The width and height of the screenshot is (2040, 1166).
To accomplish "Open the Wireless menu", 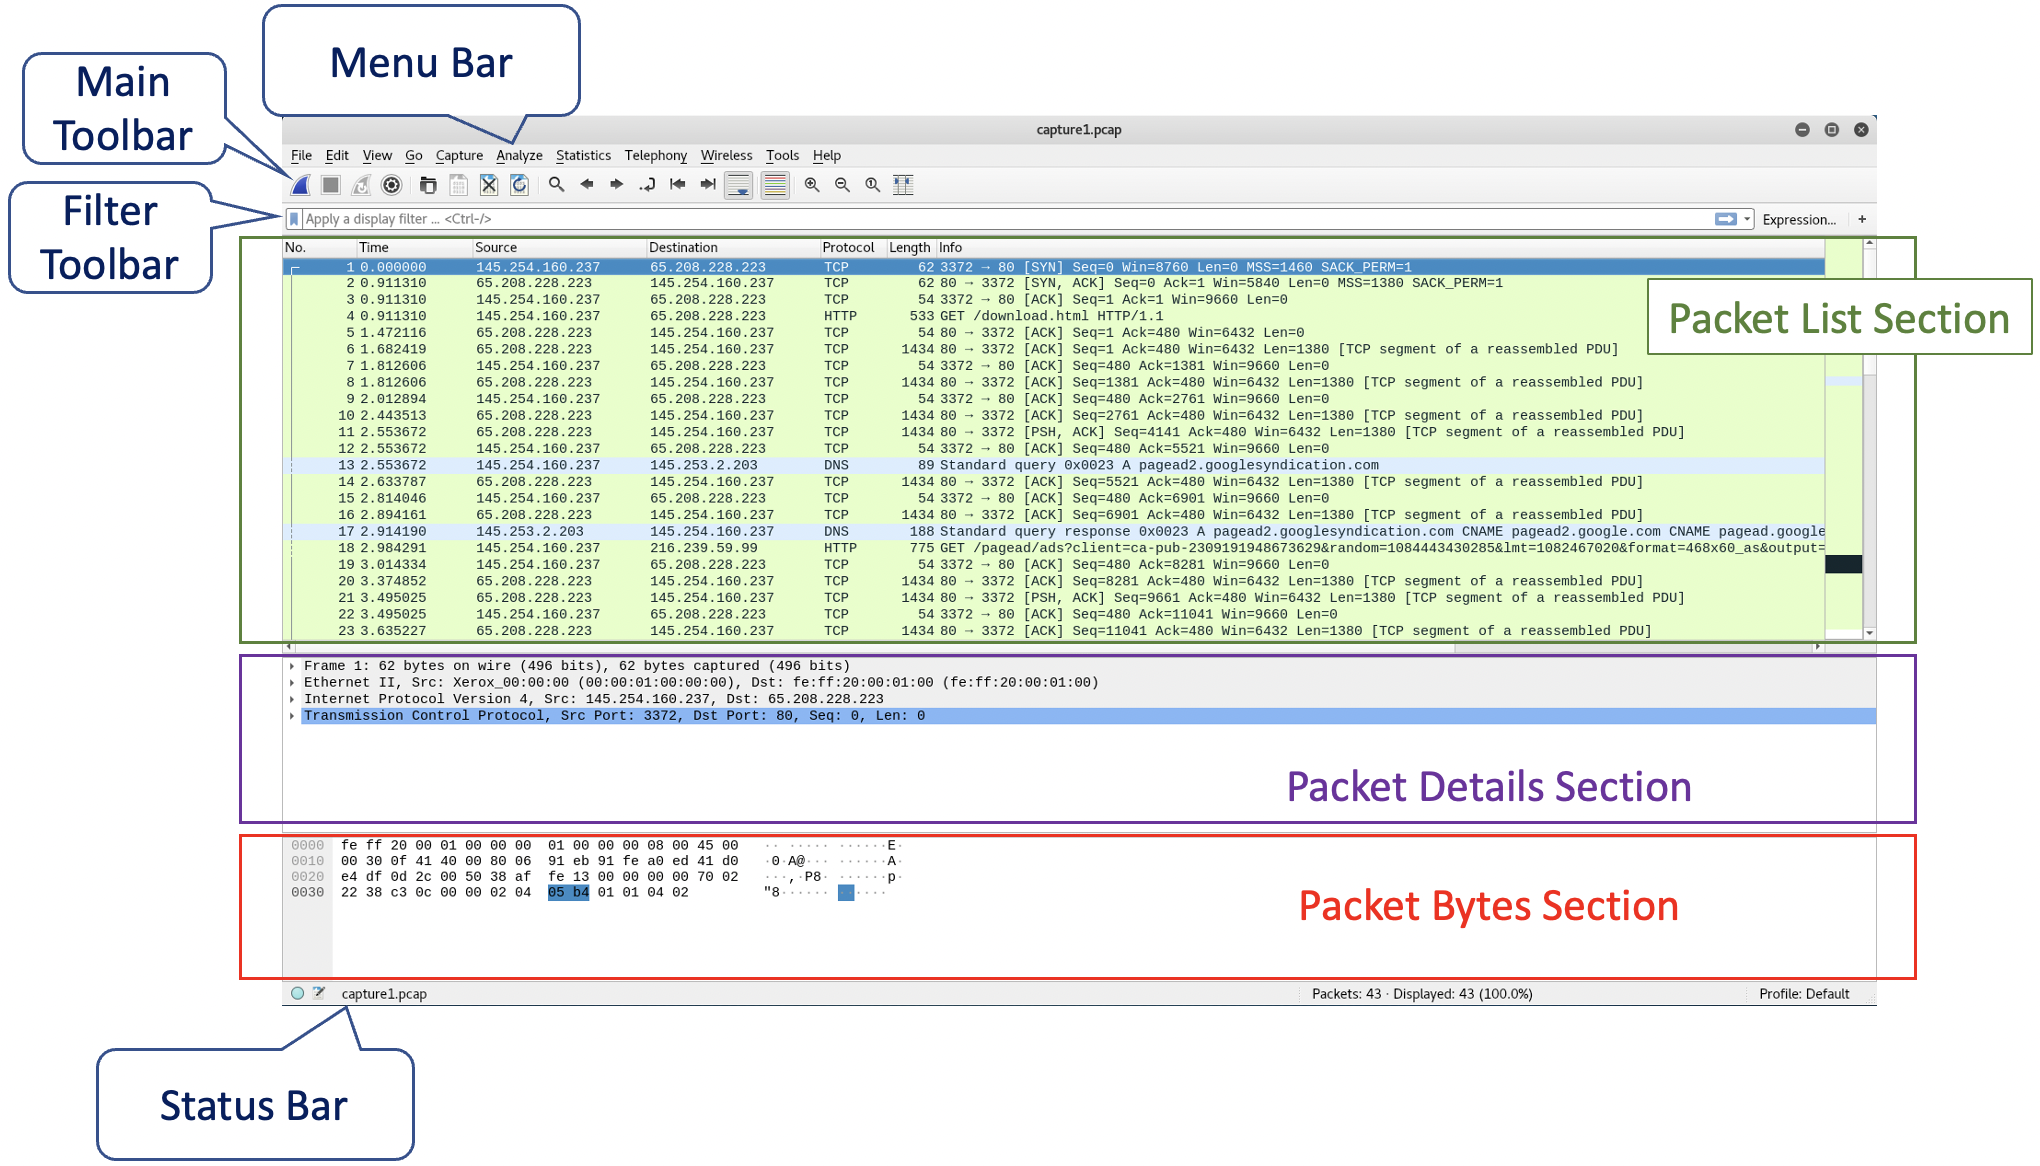I will click(x=726, y=156).
